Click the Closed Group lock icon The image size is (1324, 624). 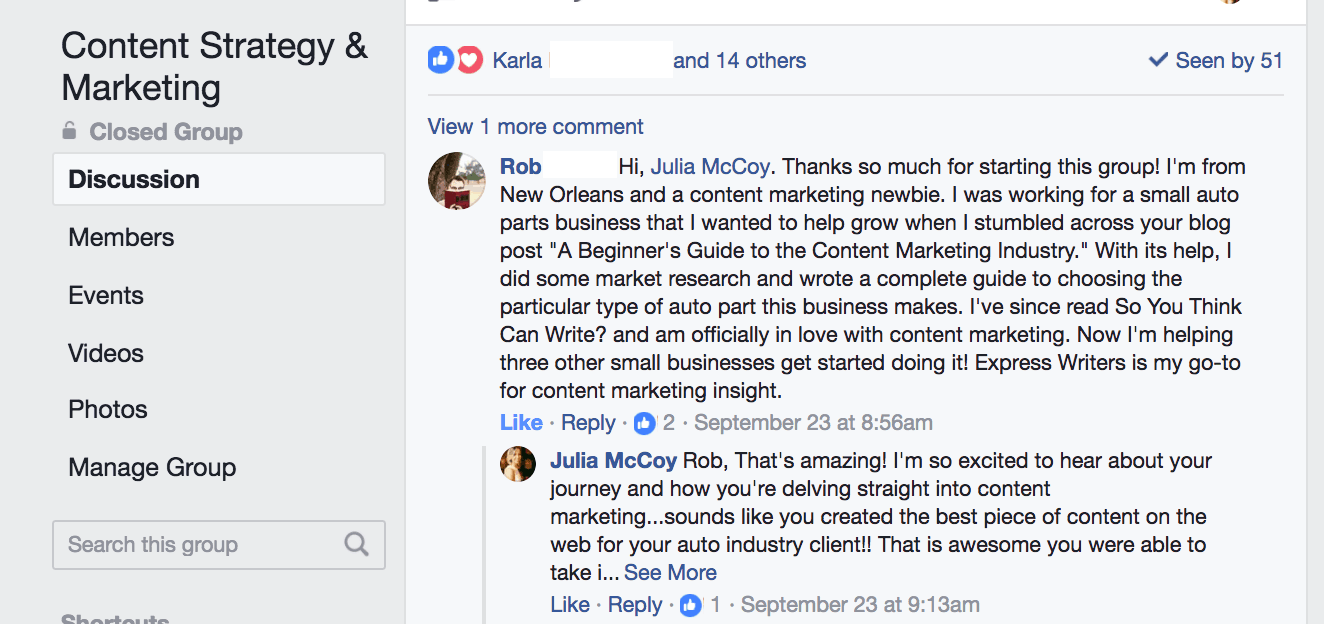pyautogui.click(x=69, y=131)
